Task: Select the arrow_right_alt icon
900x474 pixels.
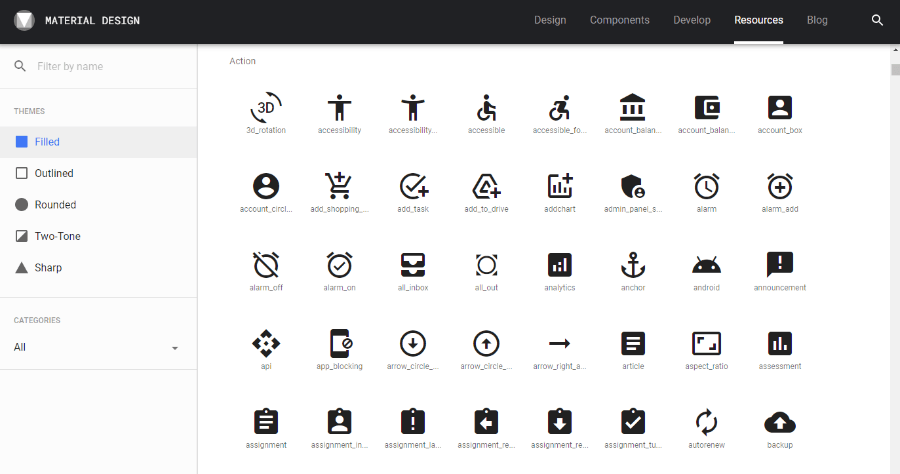Action: (560, 343)
